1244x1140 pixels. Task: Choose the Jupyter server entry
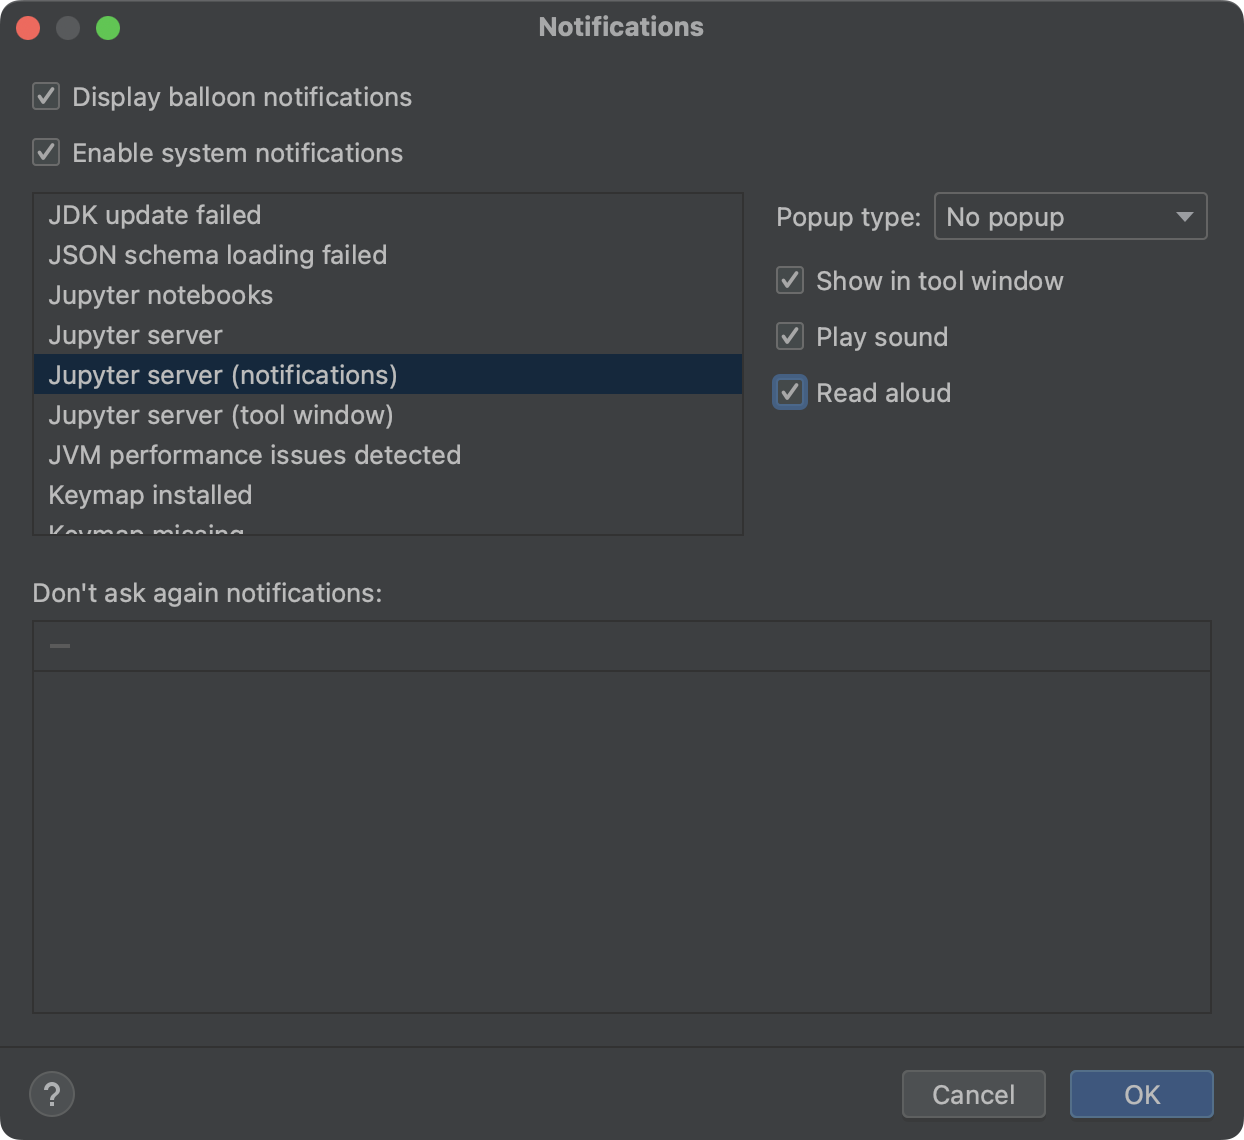point(135,335)
